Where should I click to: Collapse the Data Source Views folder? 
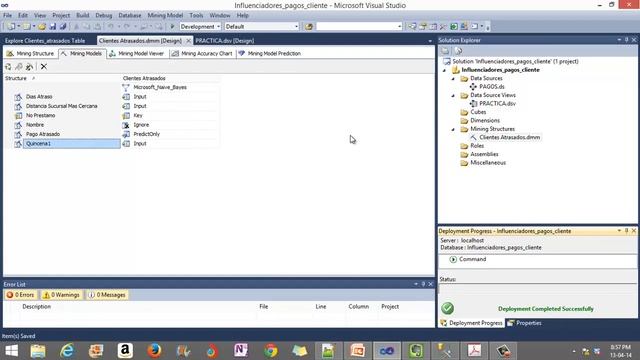point(453,96)
